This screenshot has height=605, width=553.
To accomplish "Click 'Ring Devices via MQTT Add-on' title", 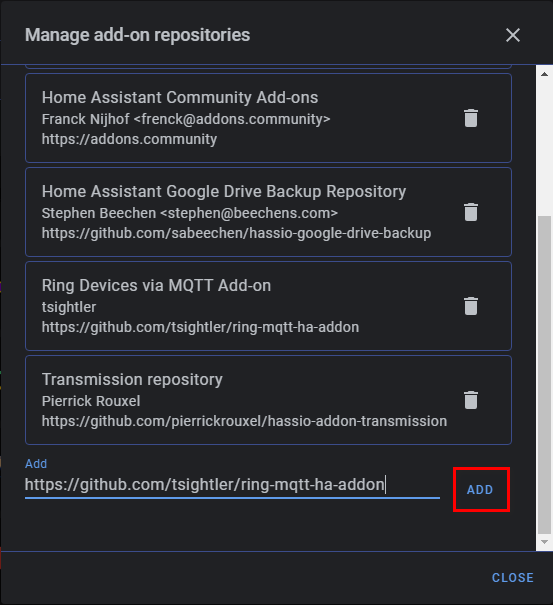I will pyautogui.click(x=156, y=286).
